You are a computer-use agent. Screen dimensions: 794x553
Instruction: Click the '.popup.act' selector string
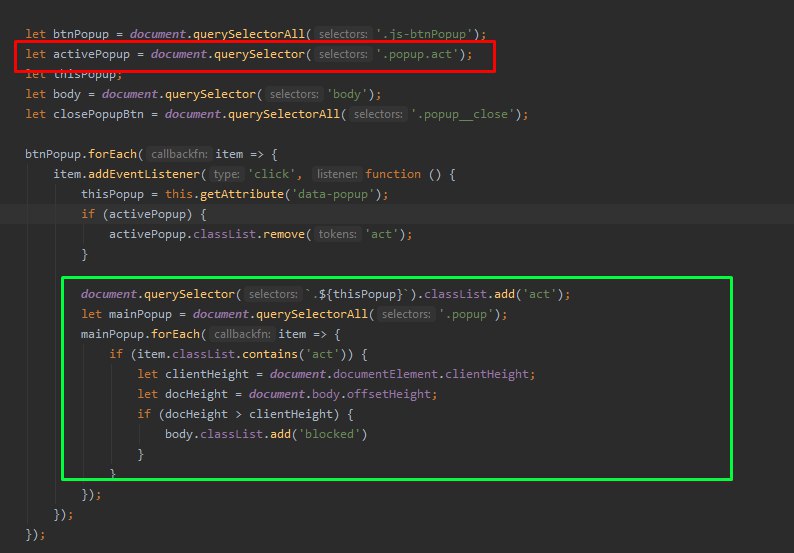[417, 54]
